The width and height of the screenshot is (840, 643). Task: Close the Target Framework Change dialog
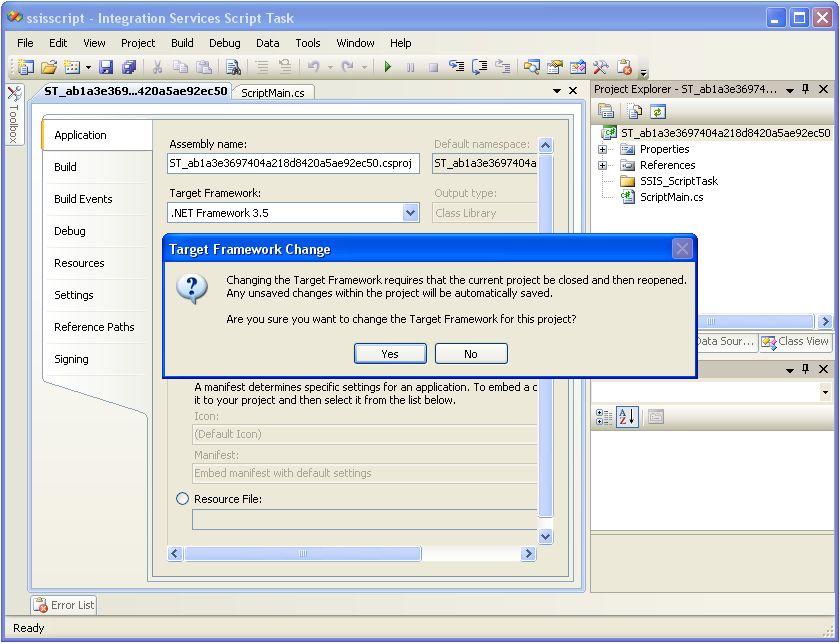(x=681, y=249)
